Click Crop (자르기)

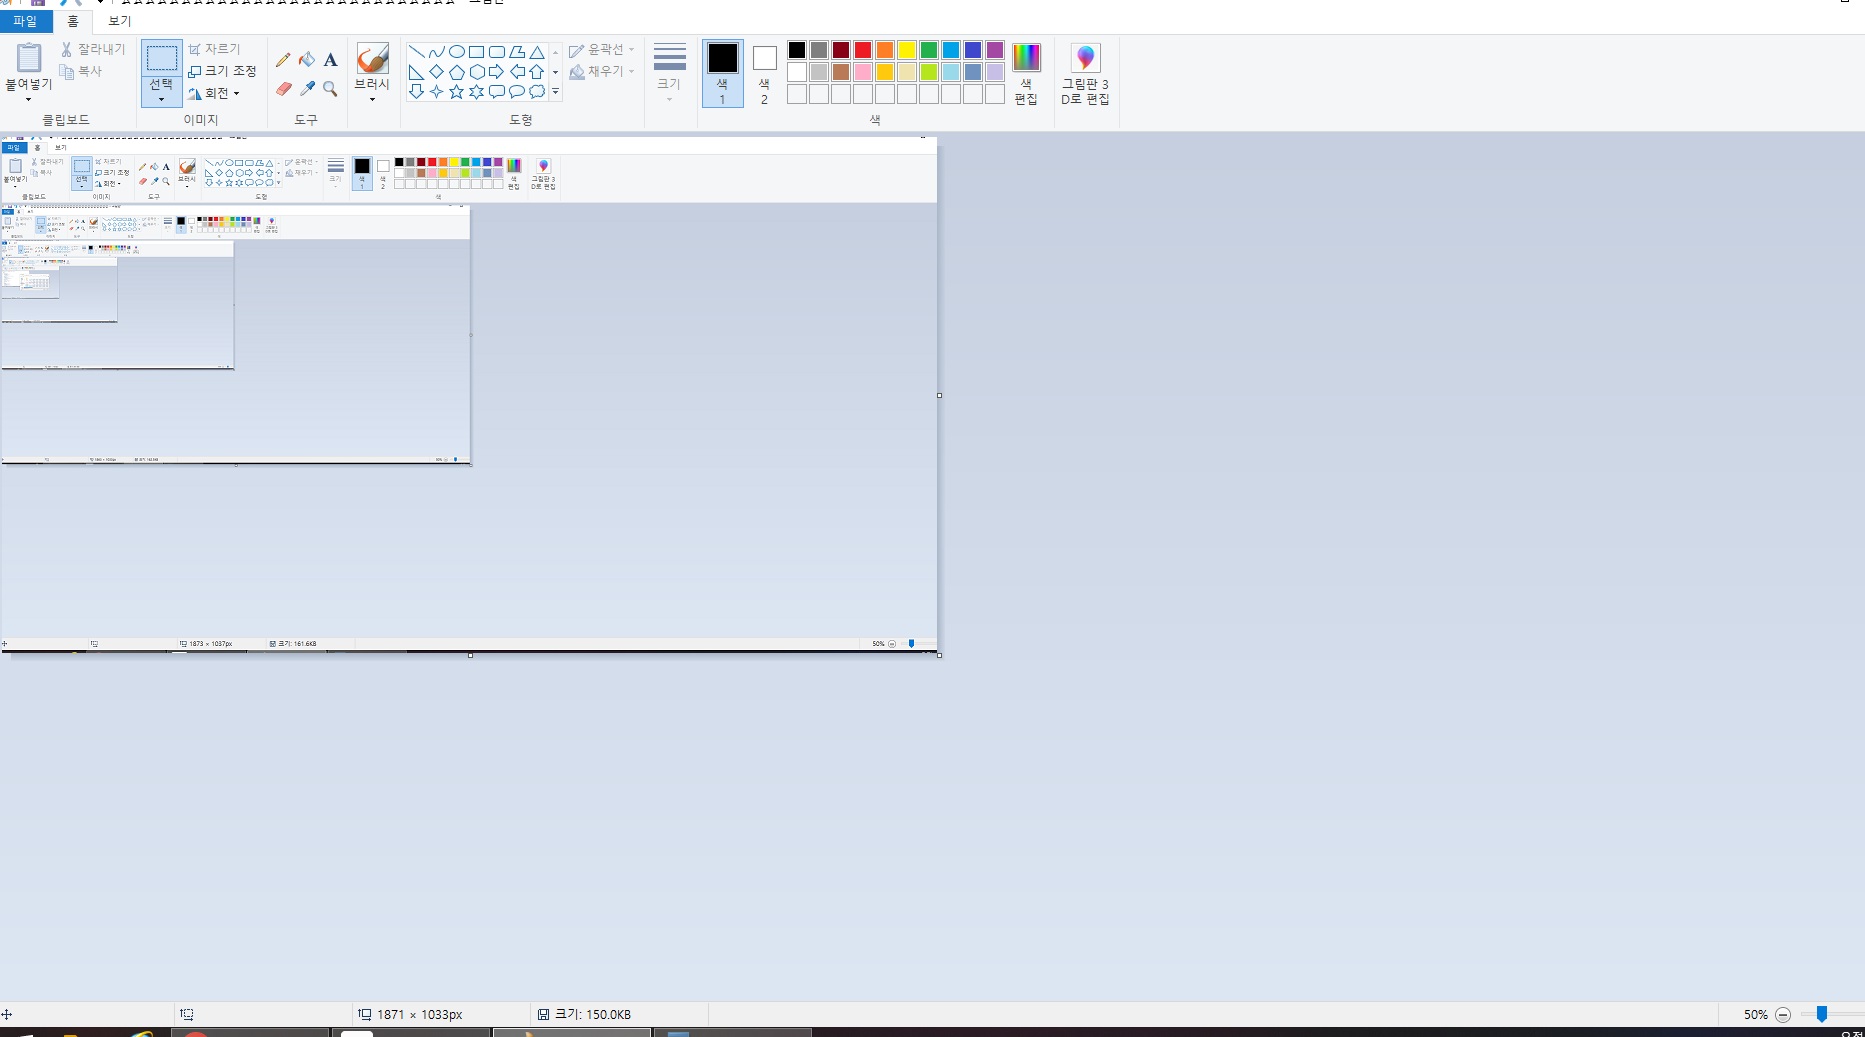[215, 49]
